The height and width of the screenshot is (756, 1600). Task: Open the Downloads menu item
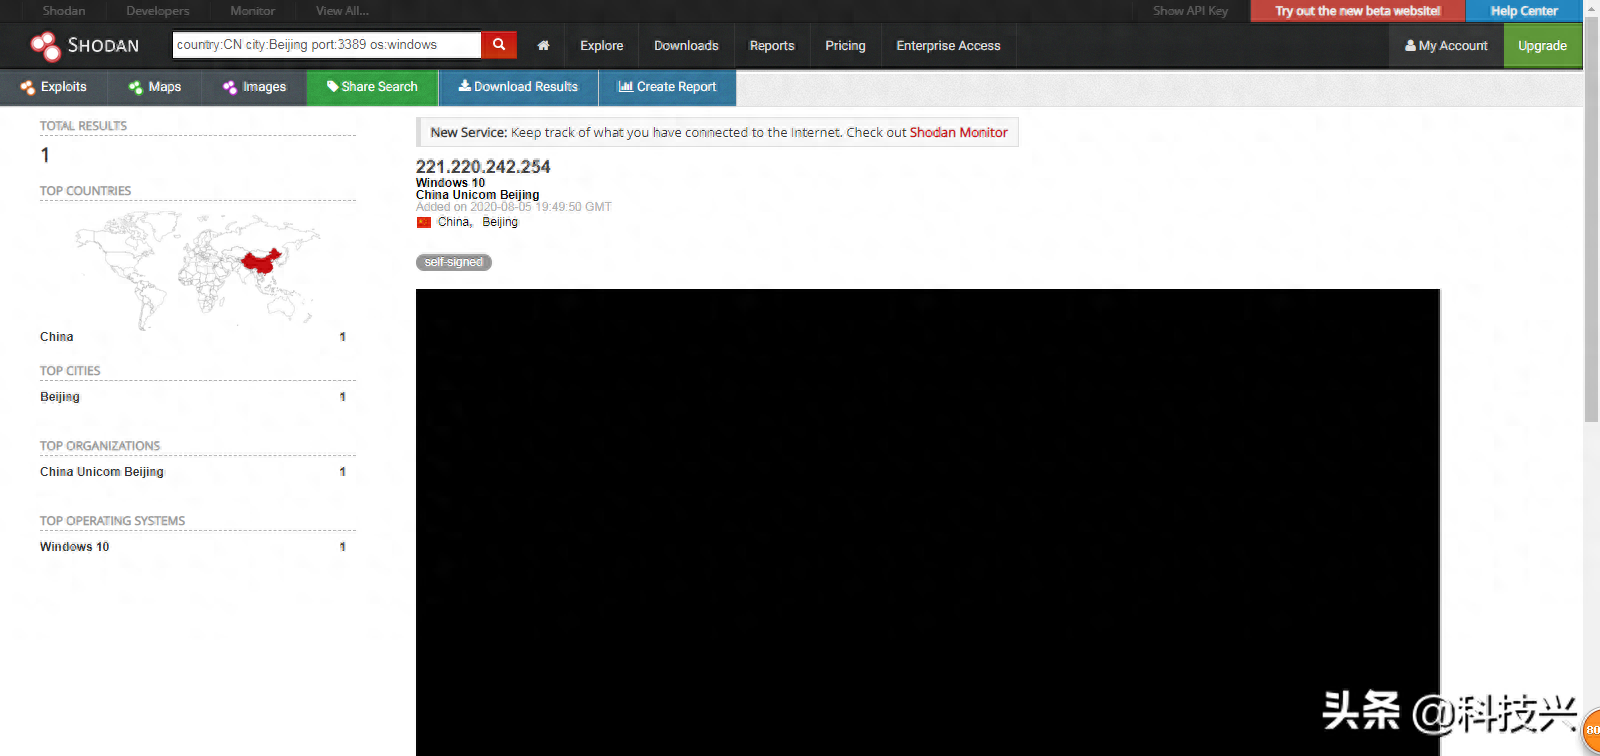(x=686, y=46)
